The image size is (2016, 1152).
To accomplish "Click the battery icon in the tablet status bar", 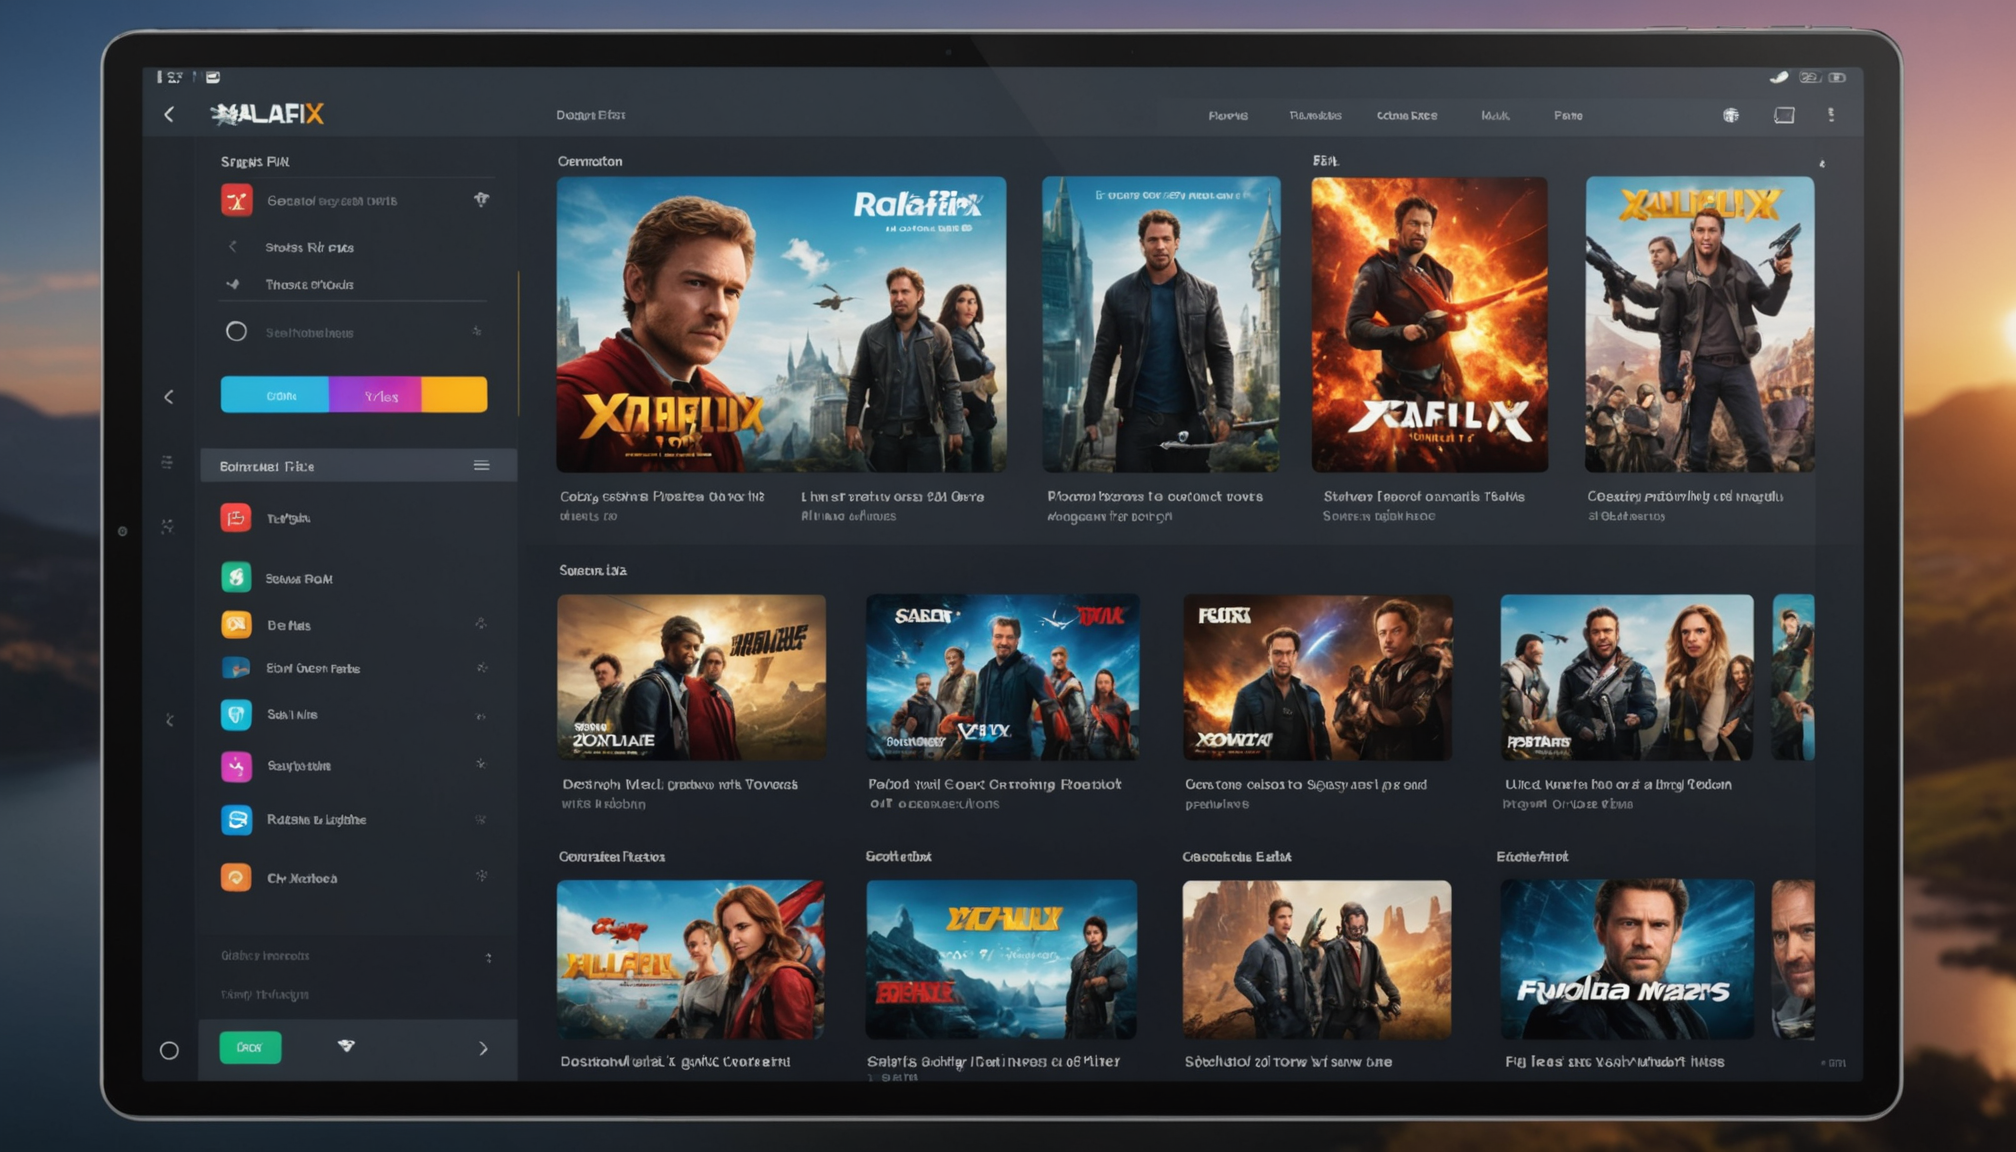I will pyautogui.click(x=1838, y=77).
